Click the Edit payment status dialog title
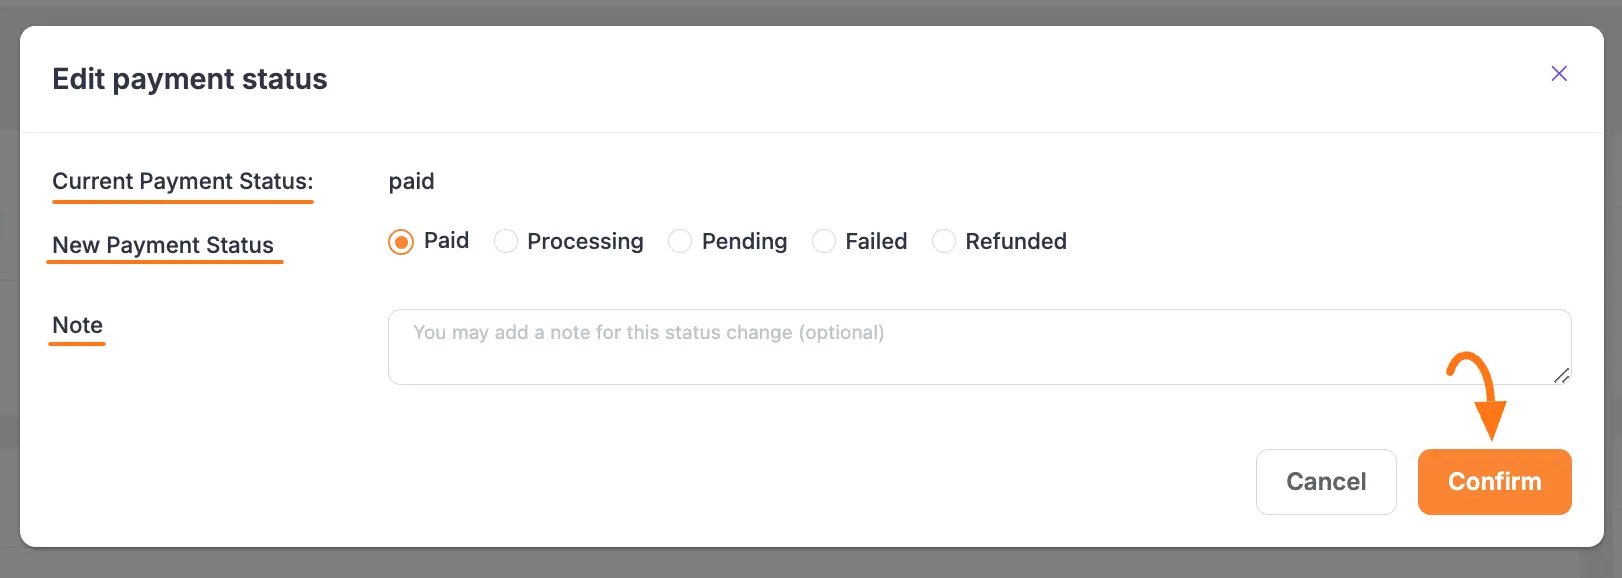1622x578 pixels. point(189,79)
